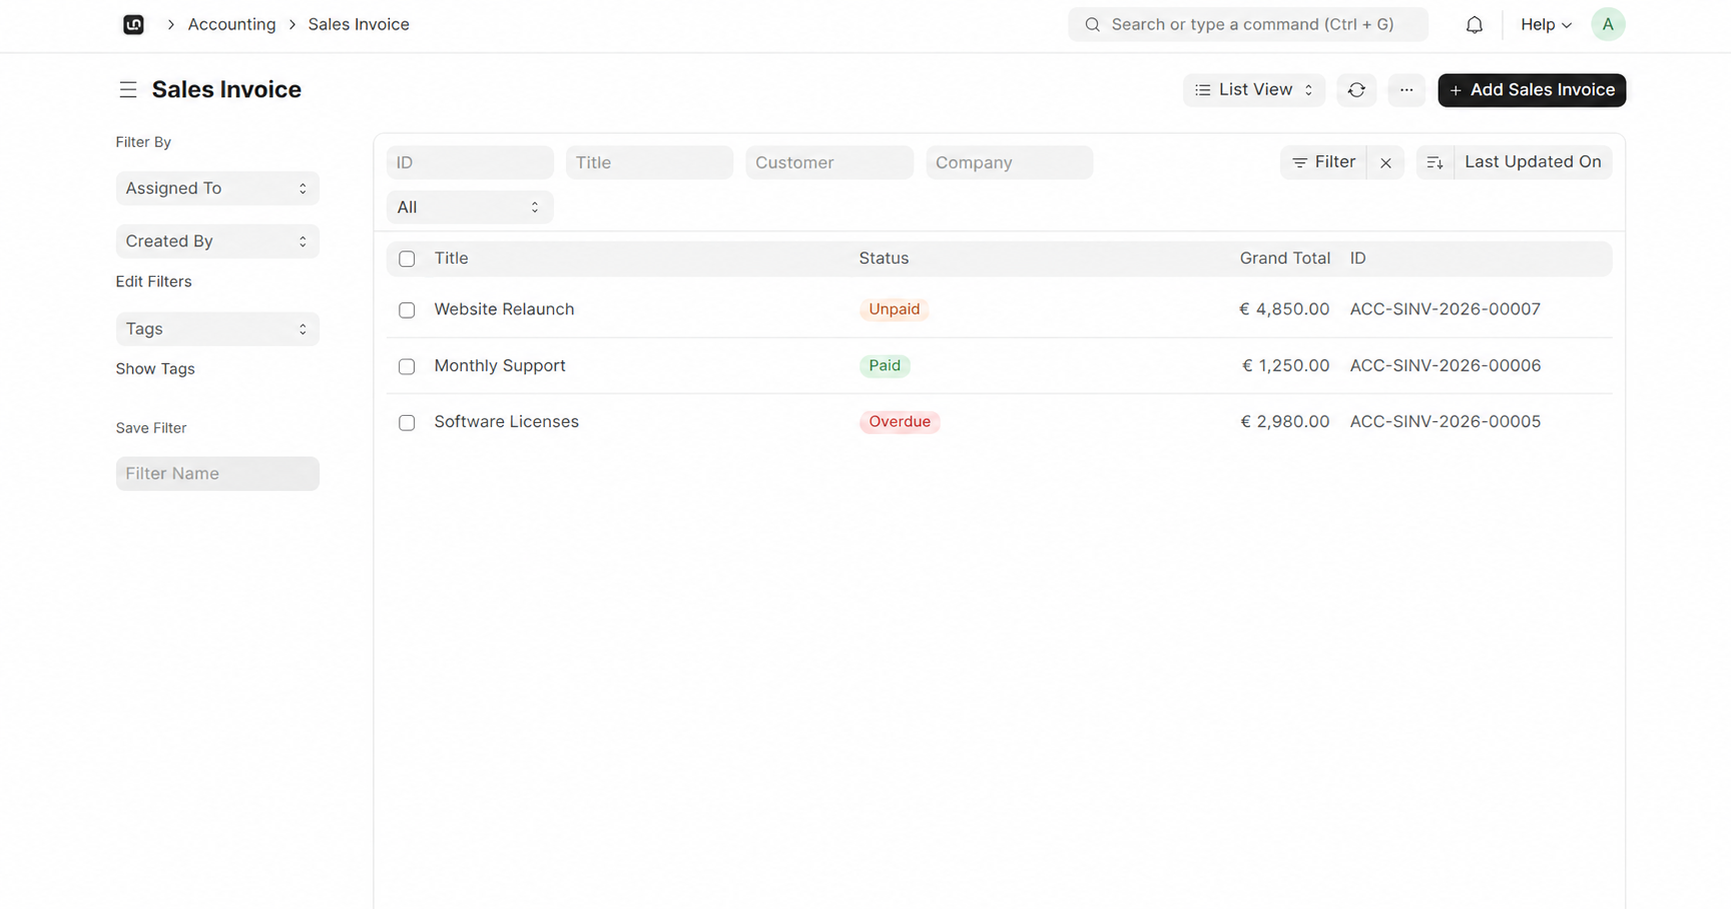1731x909 pixels.
Task: Open Website Relaunch invoice title
Action: pyautogui.click(x=504, y=309)
